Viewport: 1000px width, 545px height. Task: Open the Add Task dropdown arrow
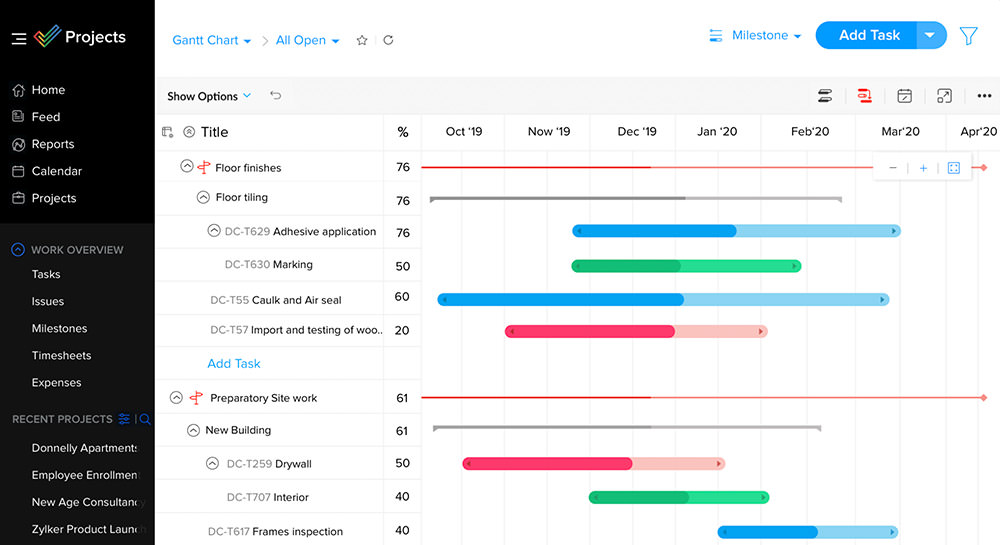coord(930,36)
